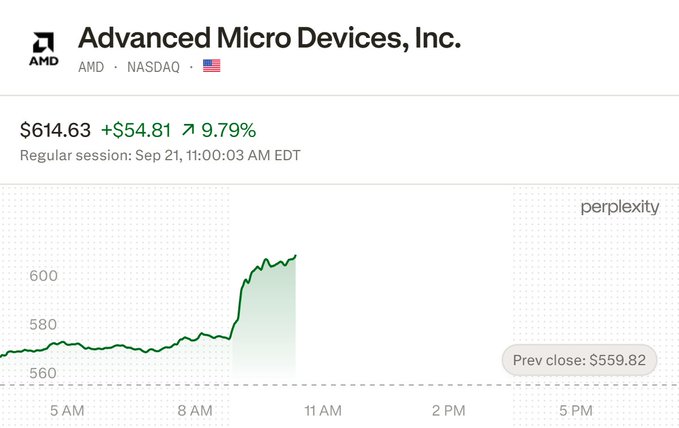
Task: Click the 8 AM time axis label
Action: tap(195, 410)
